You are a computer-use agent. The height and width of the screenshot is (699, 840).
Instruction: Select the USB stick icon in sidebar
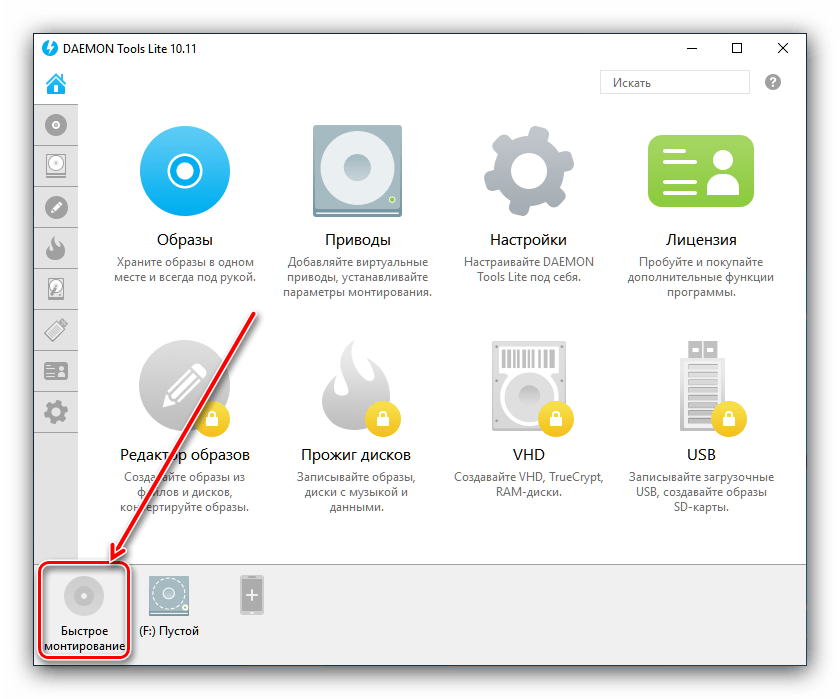[x=56, y=330]
